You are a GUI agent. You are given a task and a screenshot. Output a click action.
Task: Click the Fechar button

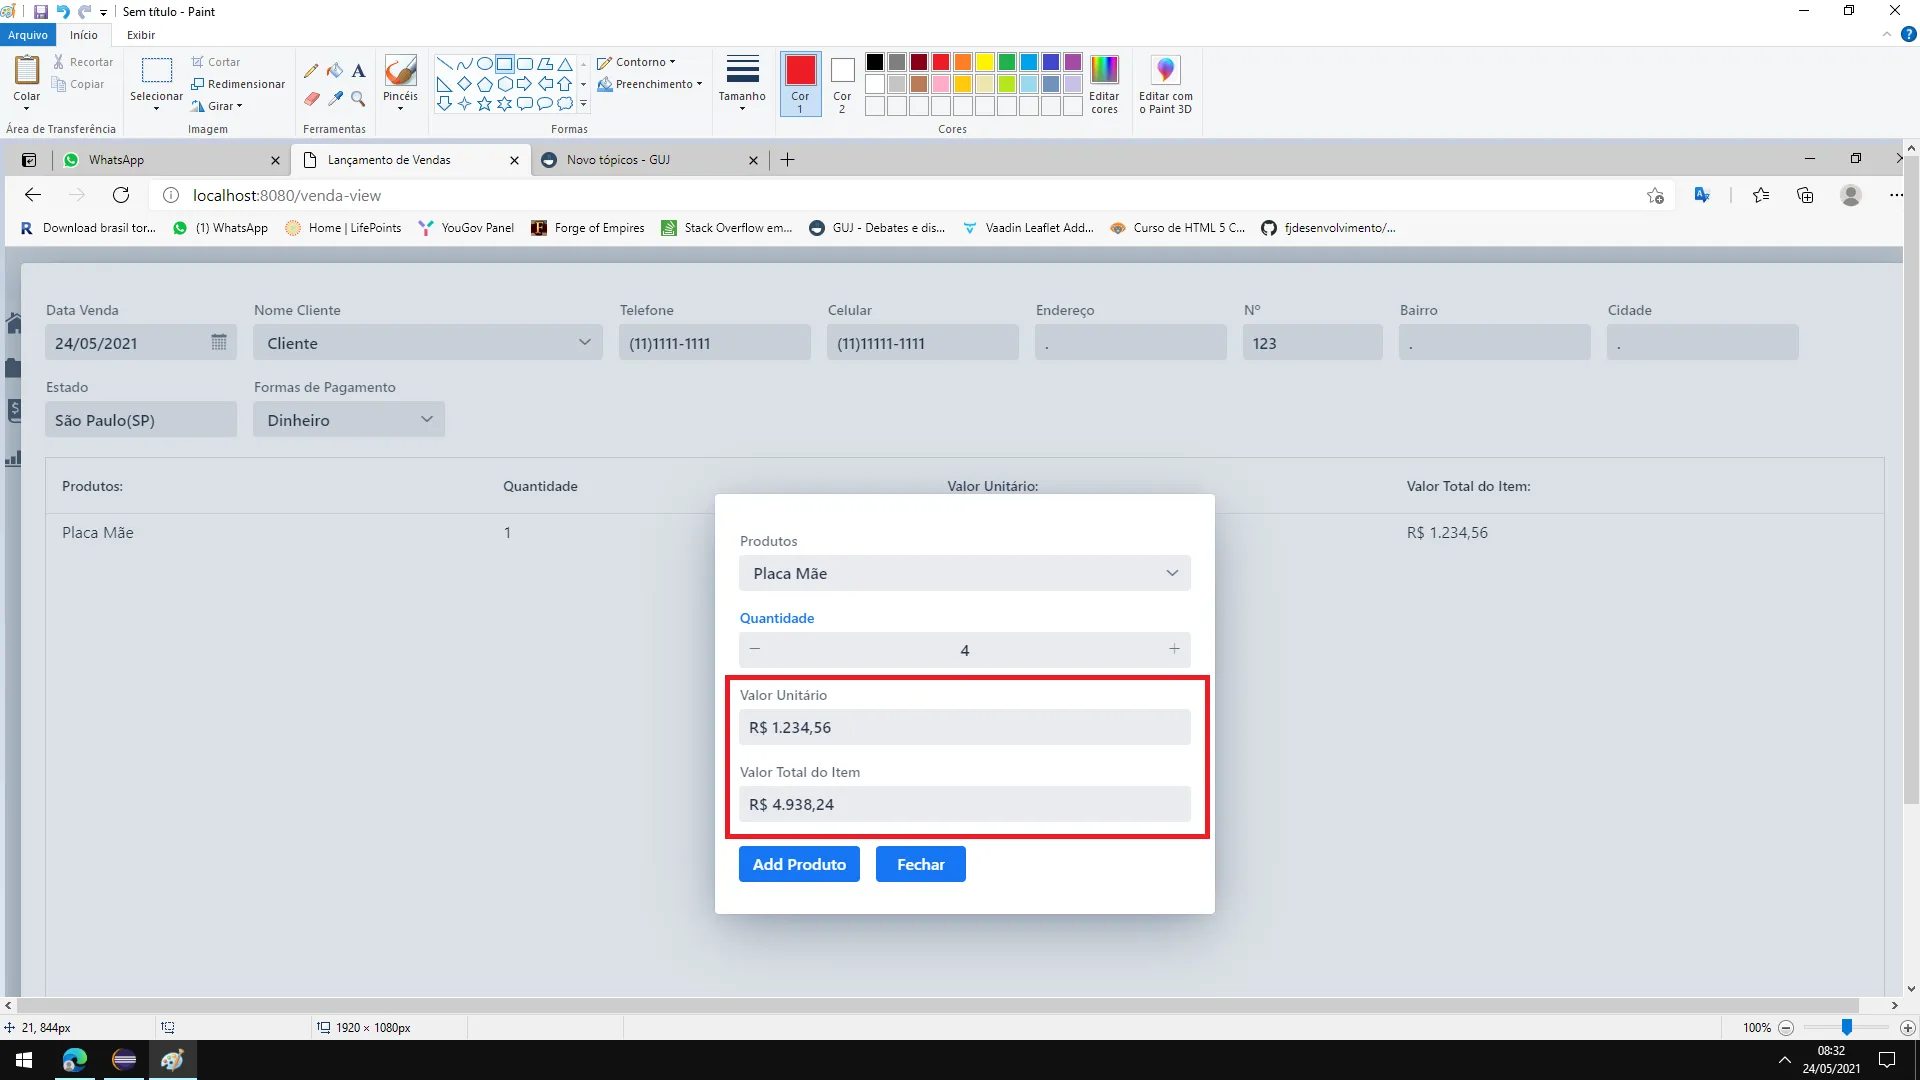pos(920,864)
